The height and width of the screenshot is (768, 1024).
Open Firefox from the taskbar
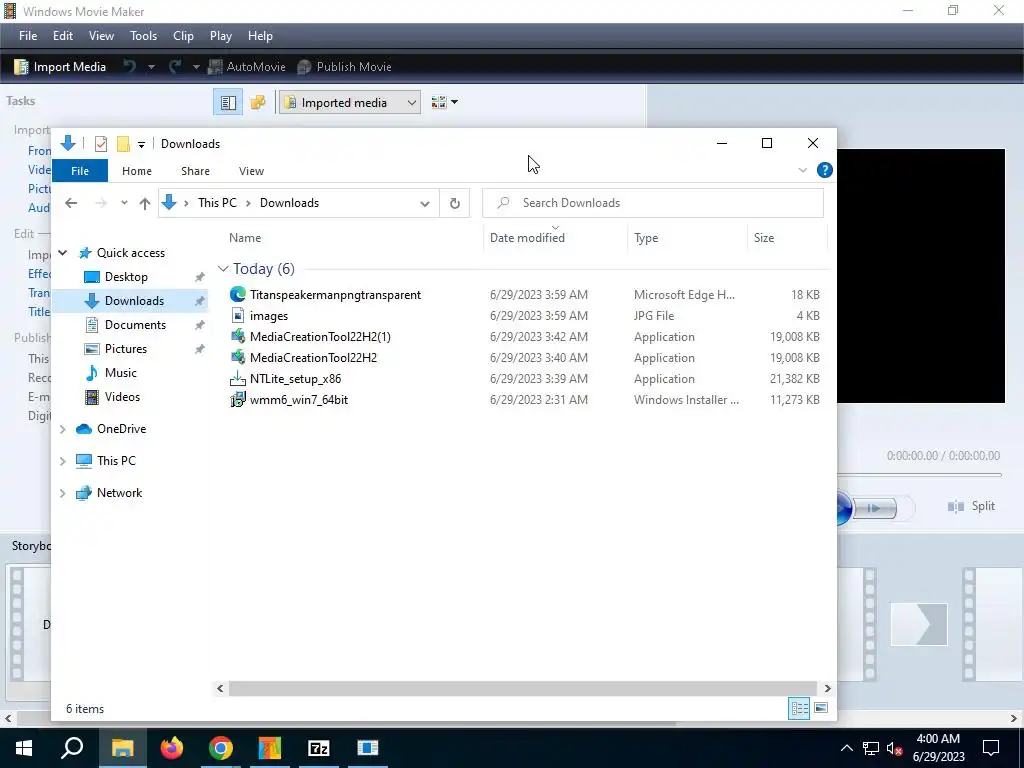point(172,748)
